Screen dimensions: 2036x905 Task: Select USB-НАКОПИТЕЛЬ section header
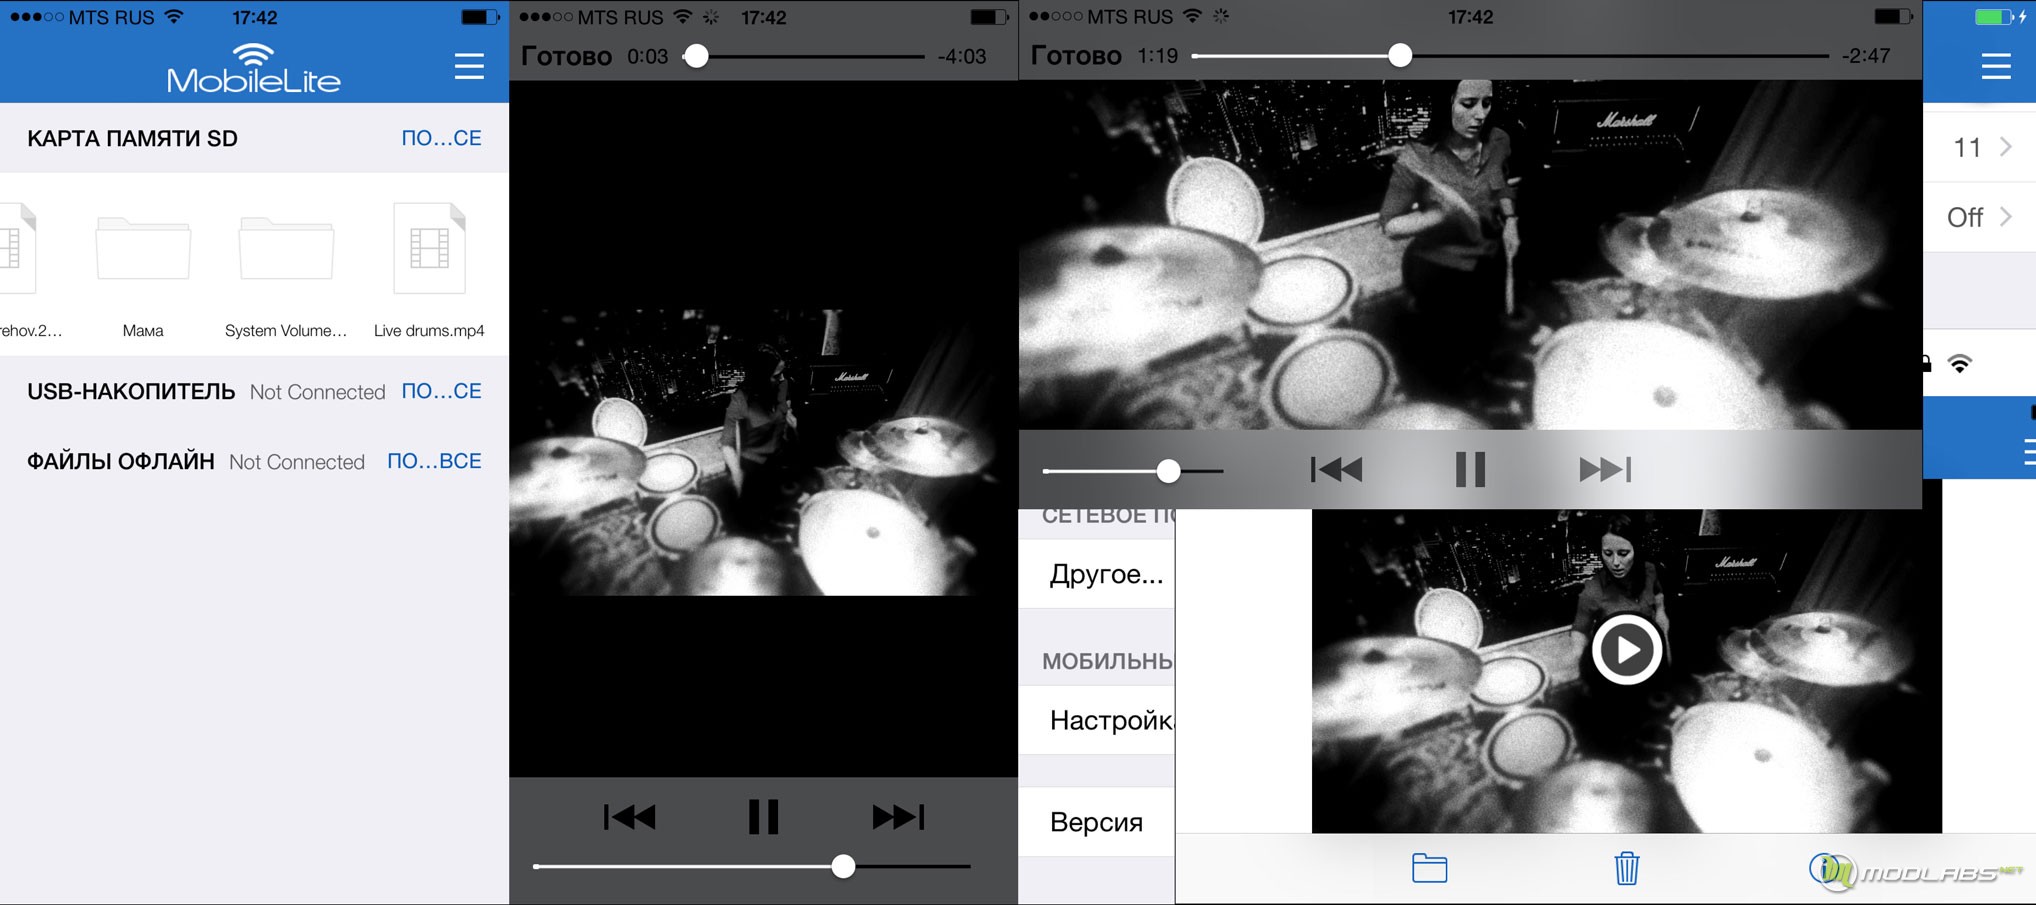pos(131,391)
